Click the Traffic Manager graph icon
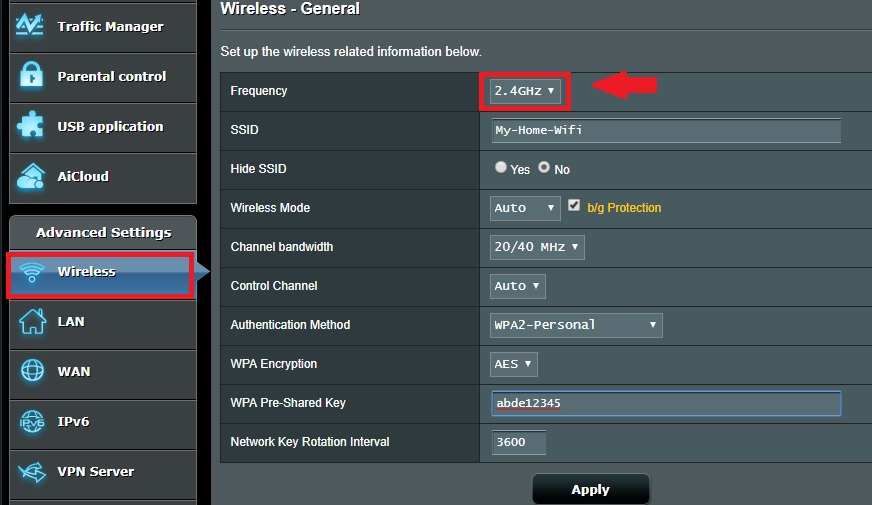 pyautogui.click(x=32, y=26)
